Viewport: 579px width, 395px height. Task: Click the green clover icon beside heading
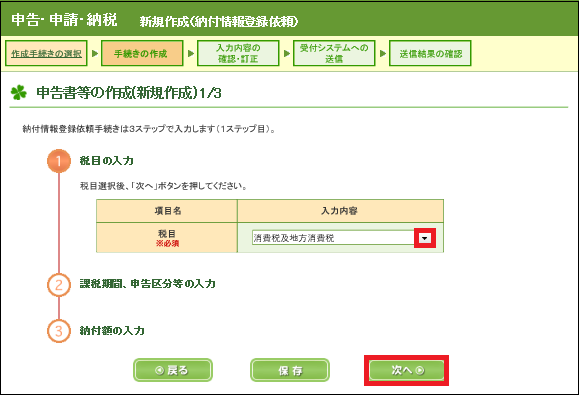pyautogui.click(x=18, y=92)
